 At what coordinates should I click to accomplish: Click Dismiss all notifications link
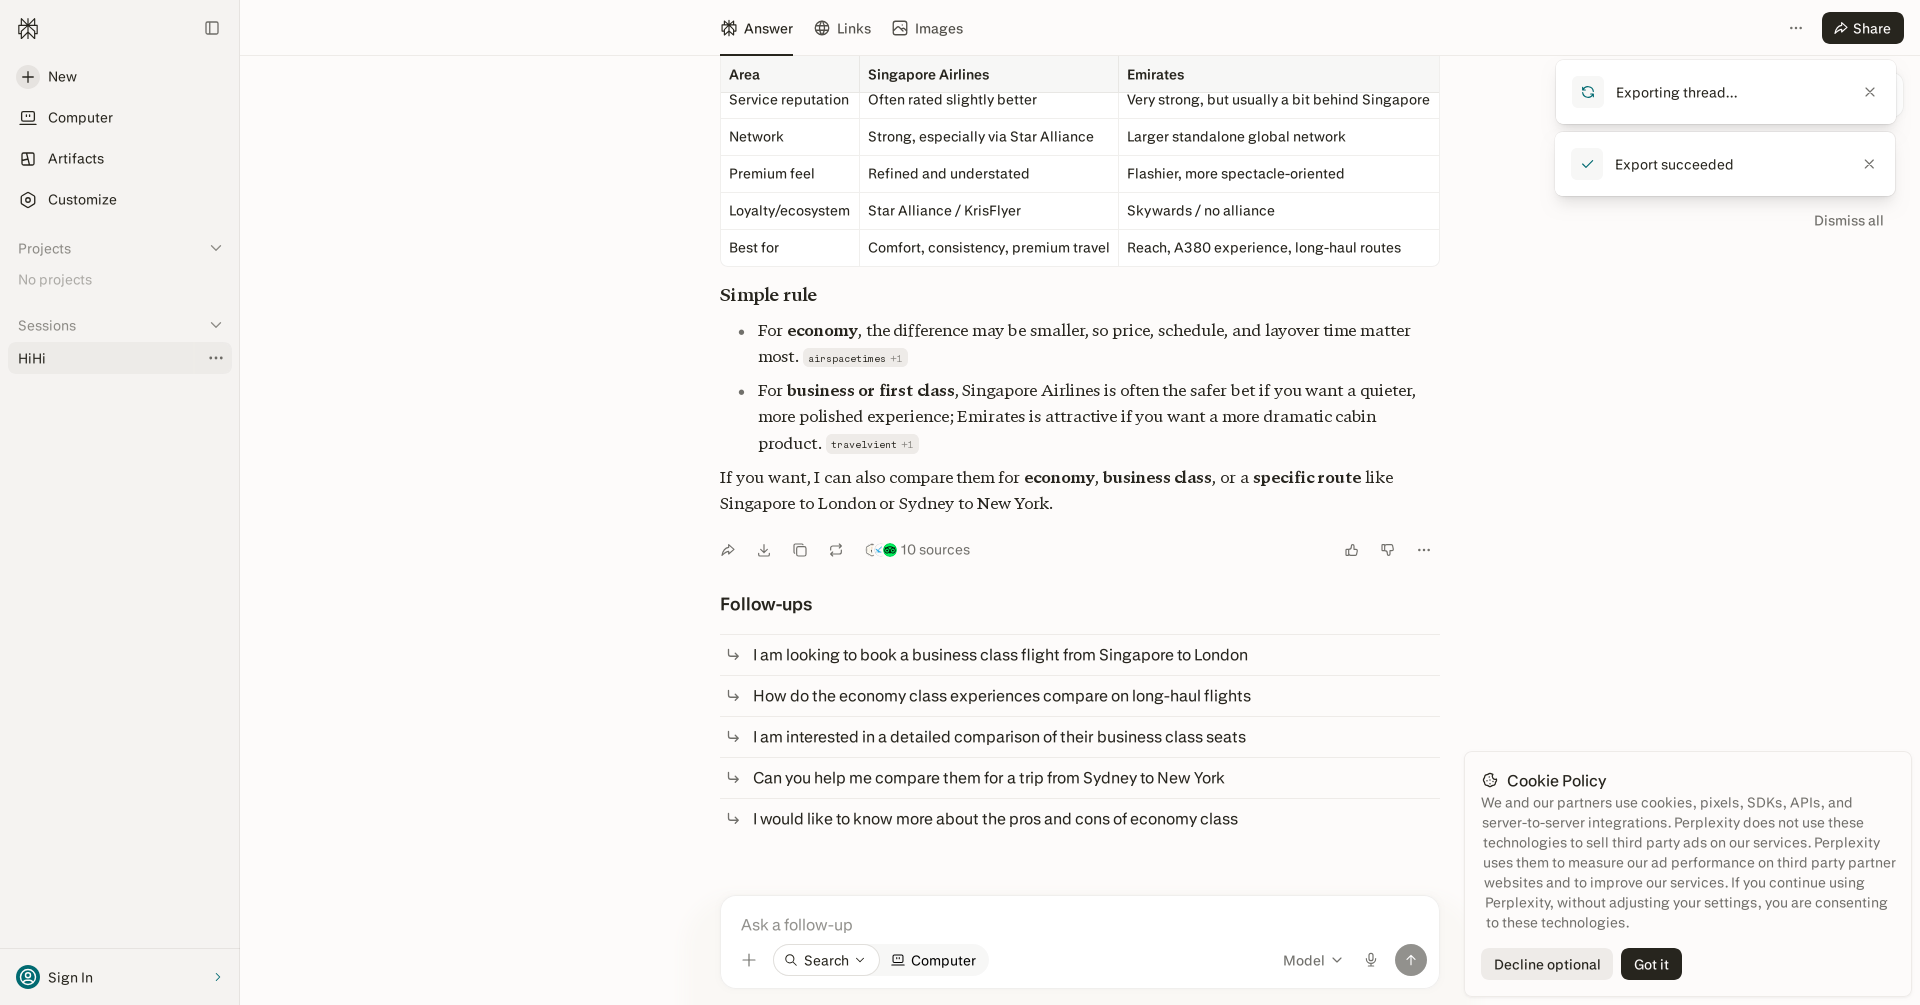tap(1848, 221)
